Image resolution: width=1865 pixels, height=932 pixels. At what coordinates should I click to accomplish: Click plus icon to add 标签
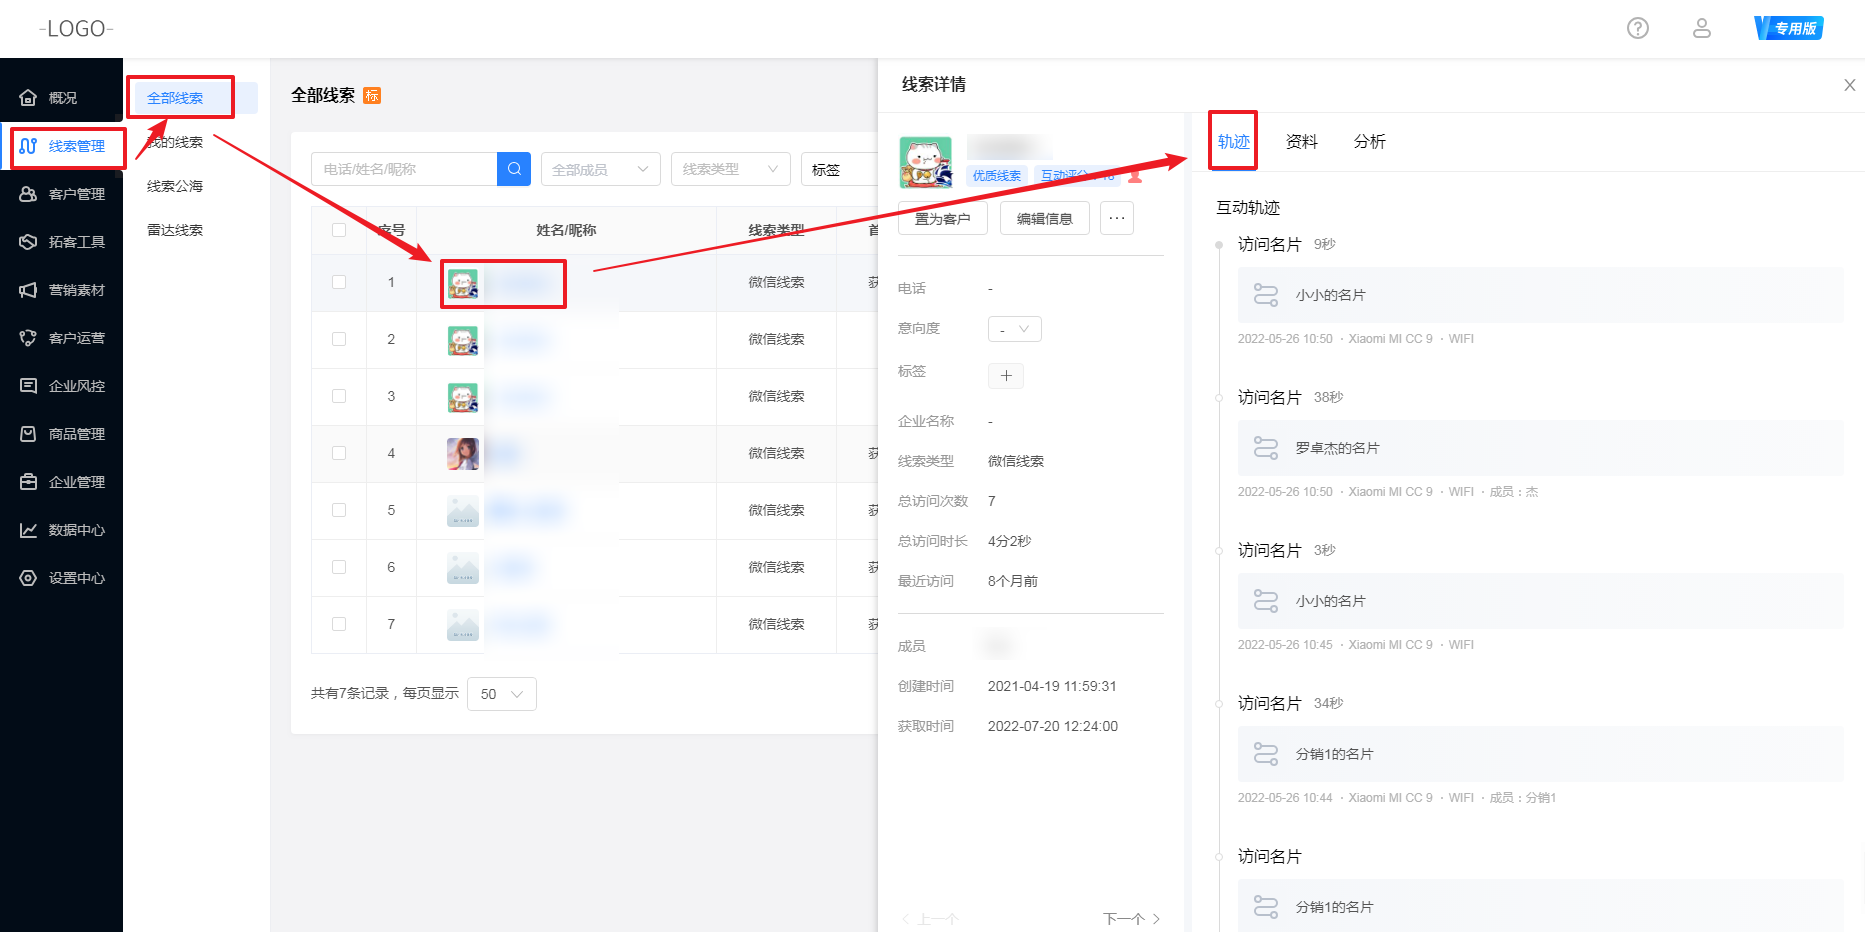tap(1005, 376)
